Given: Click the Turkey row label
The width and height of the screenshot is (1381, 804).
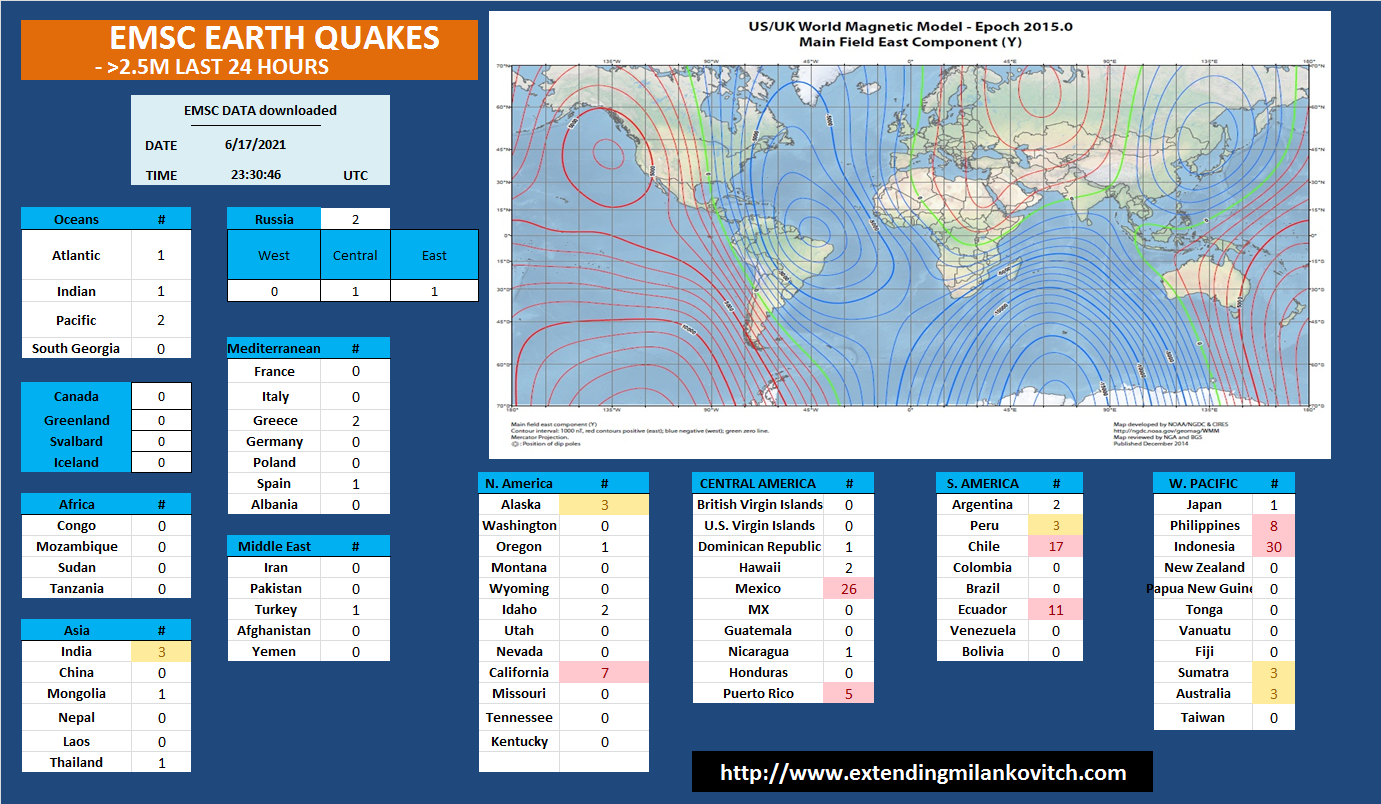Looking at the screenshot, I should tap(274, 609).
